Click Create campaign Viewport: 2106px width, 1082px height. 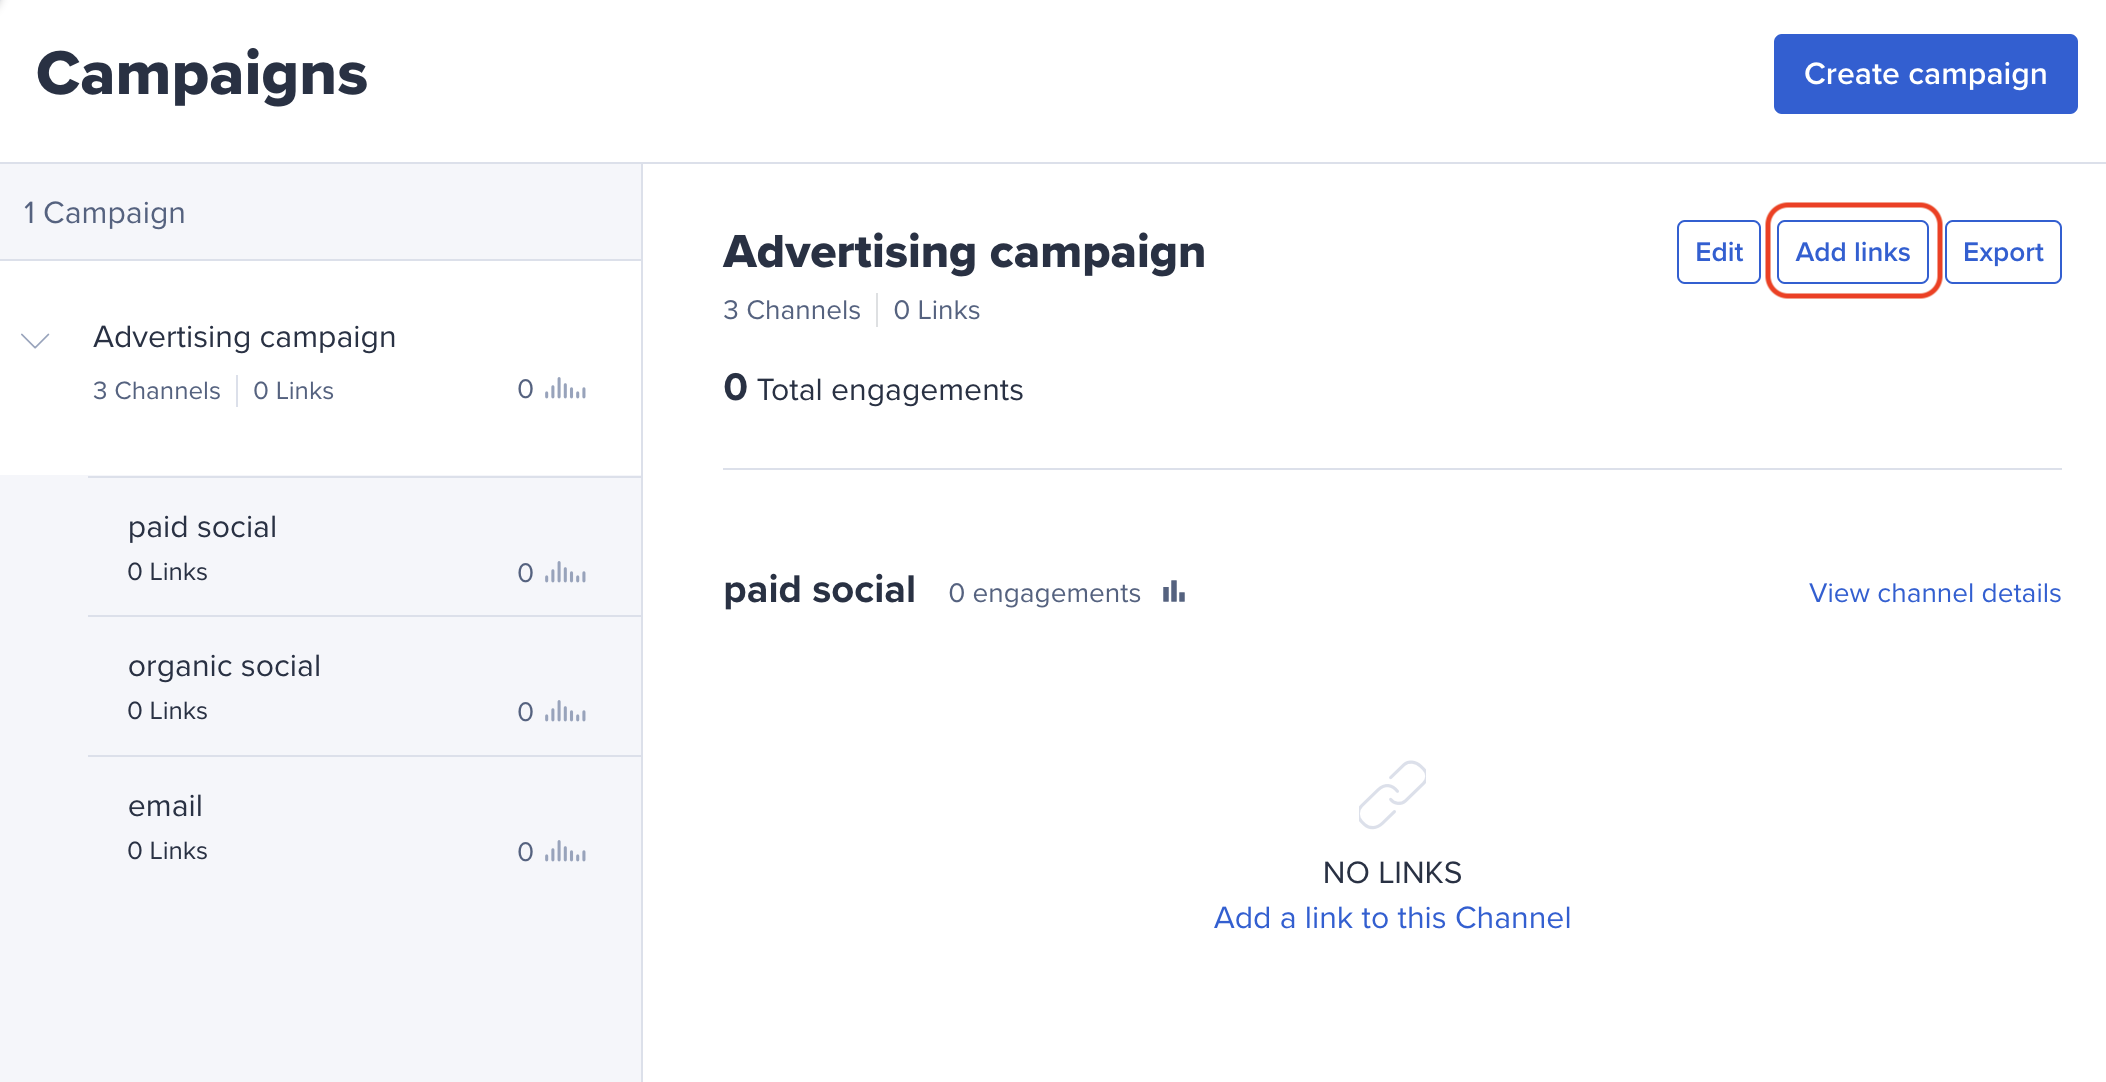[1924, 73]
